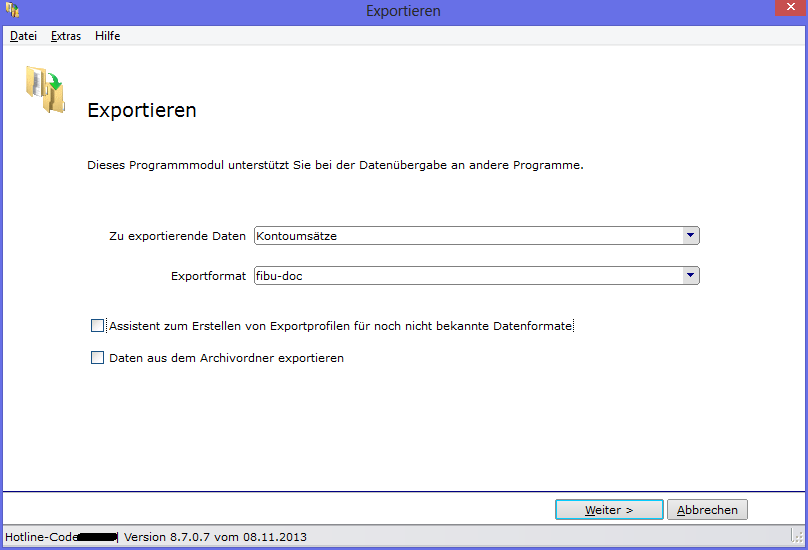The width and height of the screenshot is (808, 550).
Task: Enable the Exportprofil-Assistent checkbox
Action: (x=97, y=326)
